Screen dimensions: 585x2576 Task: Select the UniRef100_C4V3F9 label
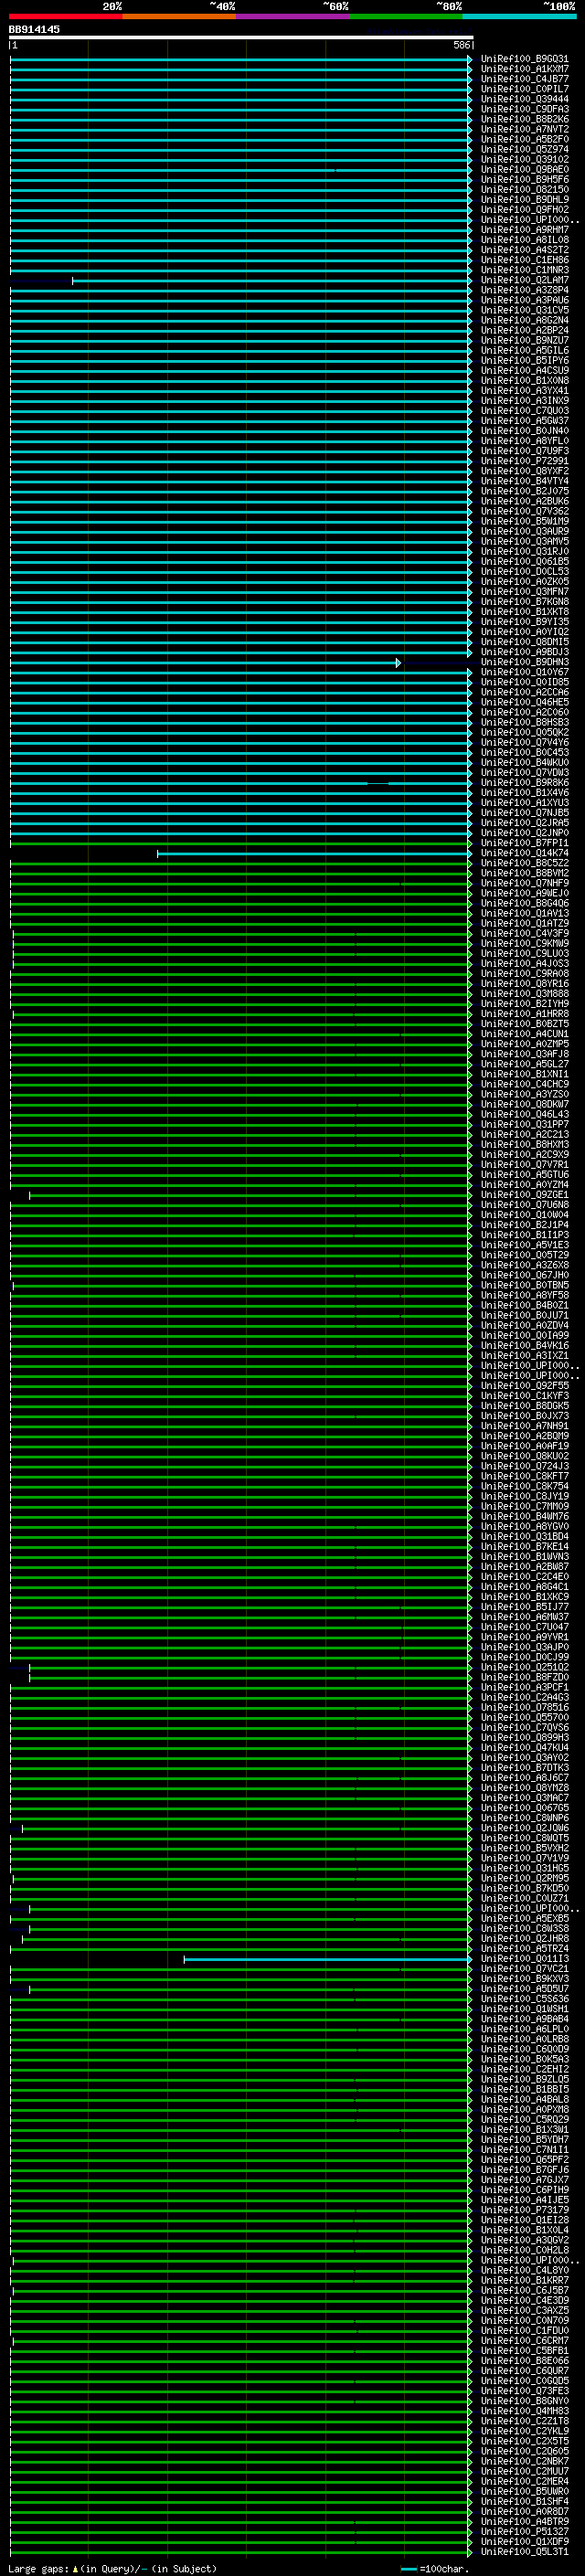click(525, 933)
